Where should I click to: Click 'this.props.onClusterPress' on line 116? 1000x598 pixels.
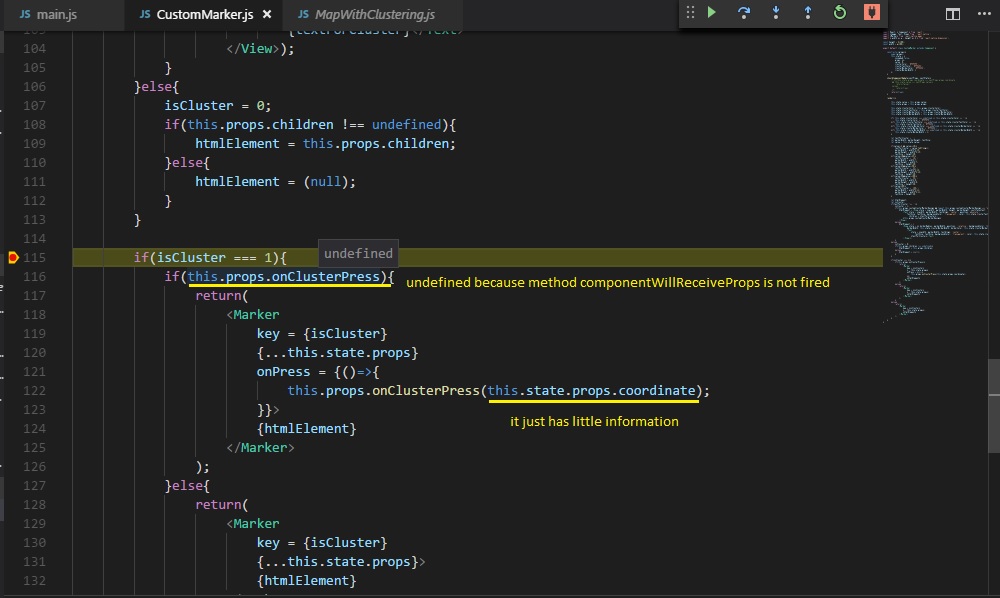pyautogui.click(x=284, y=277)
